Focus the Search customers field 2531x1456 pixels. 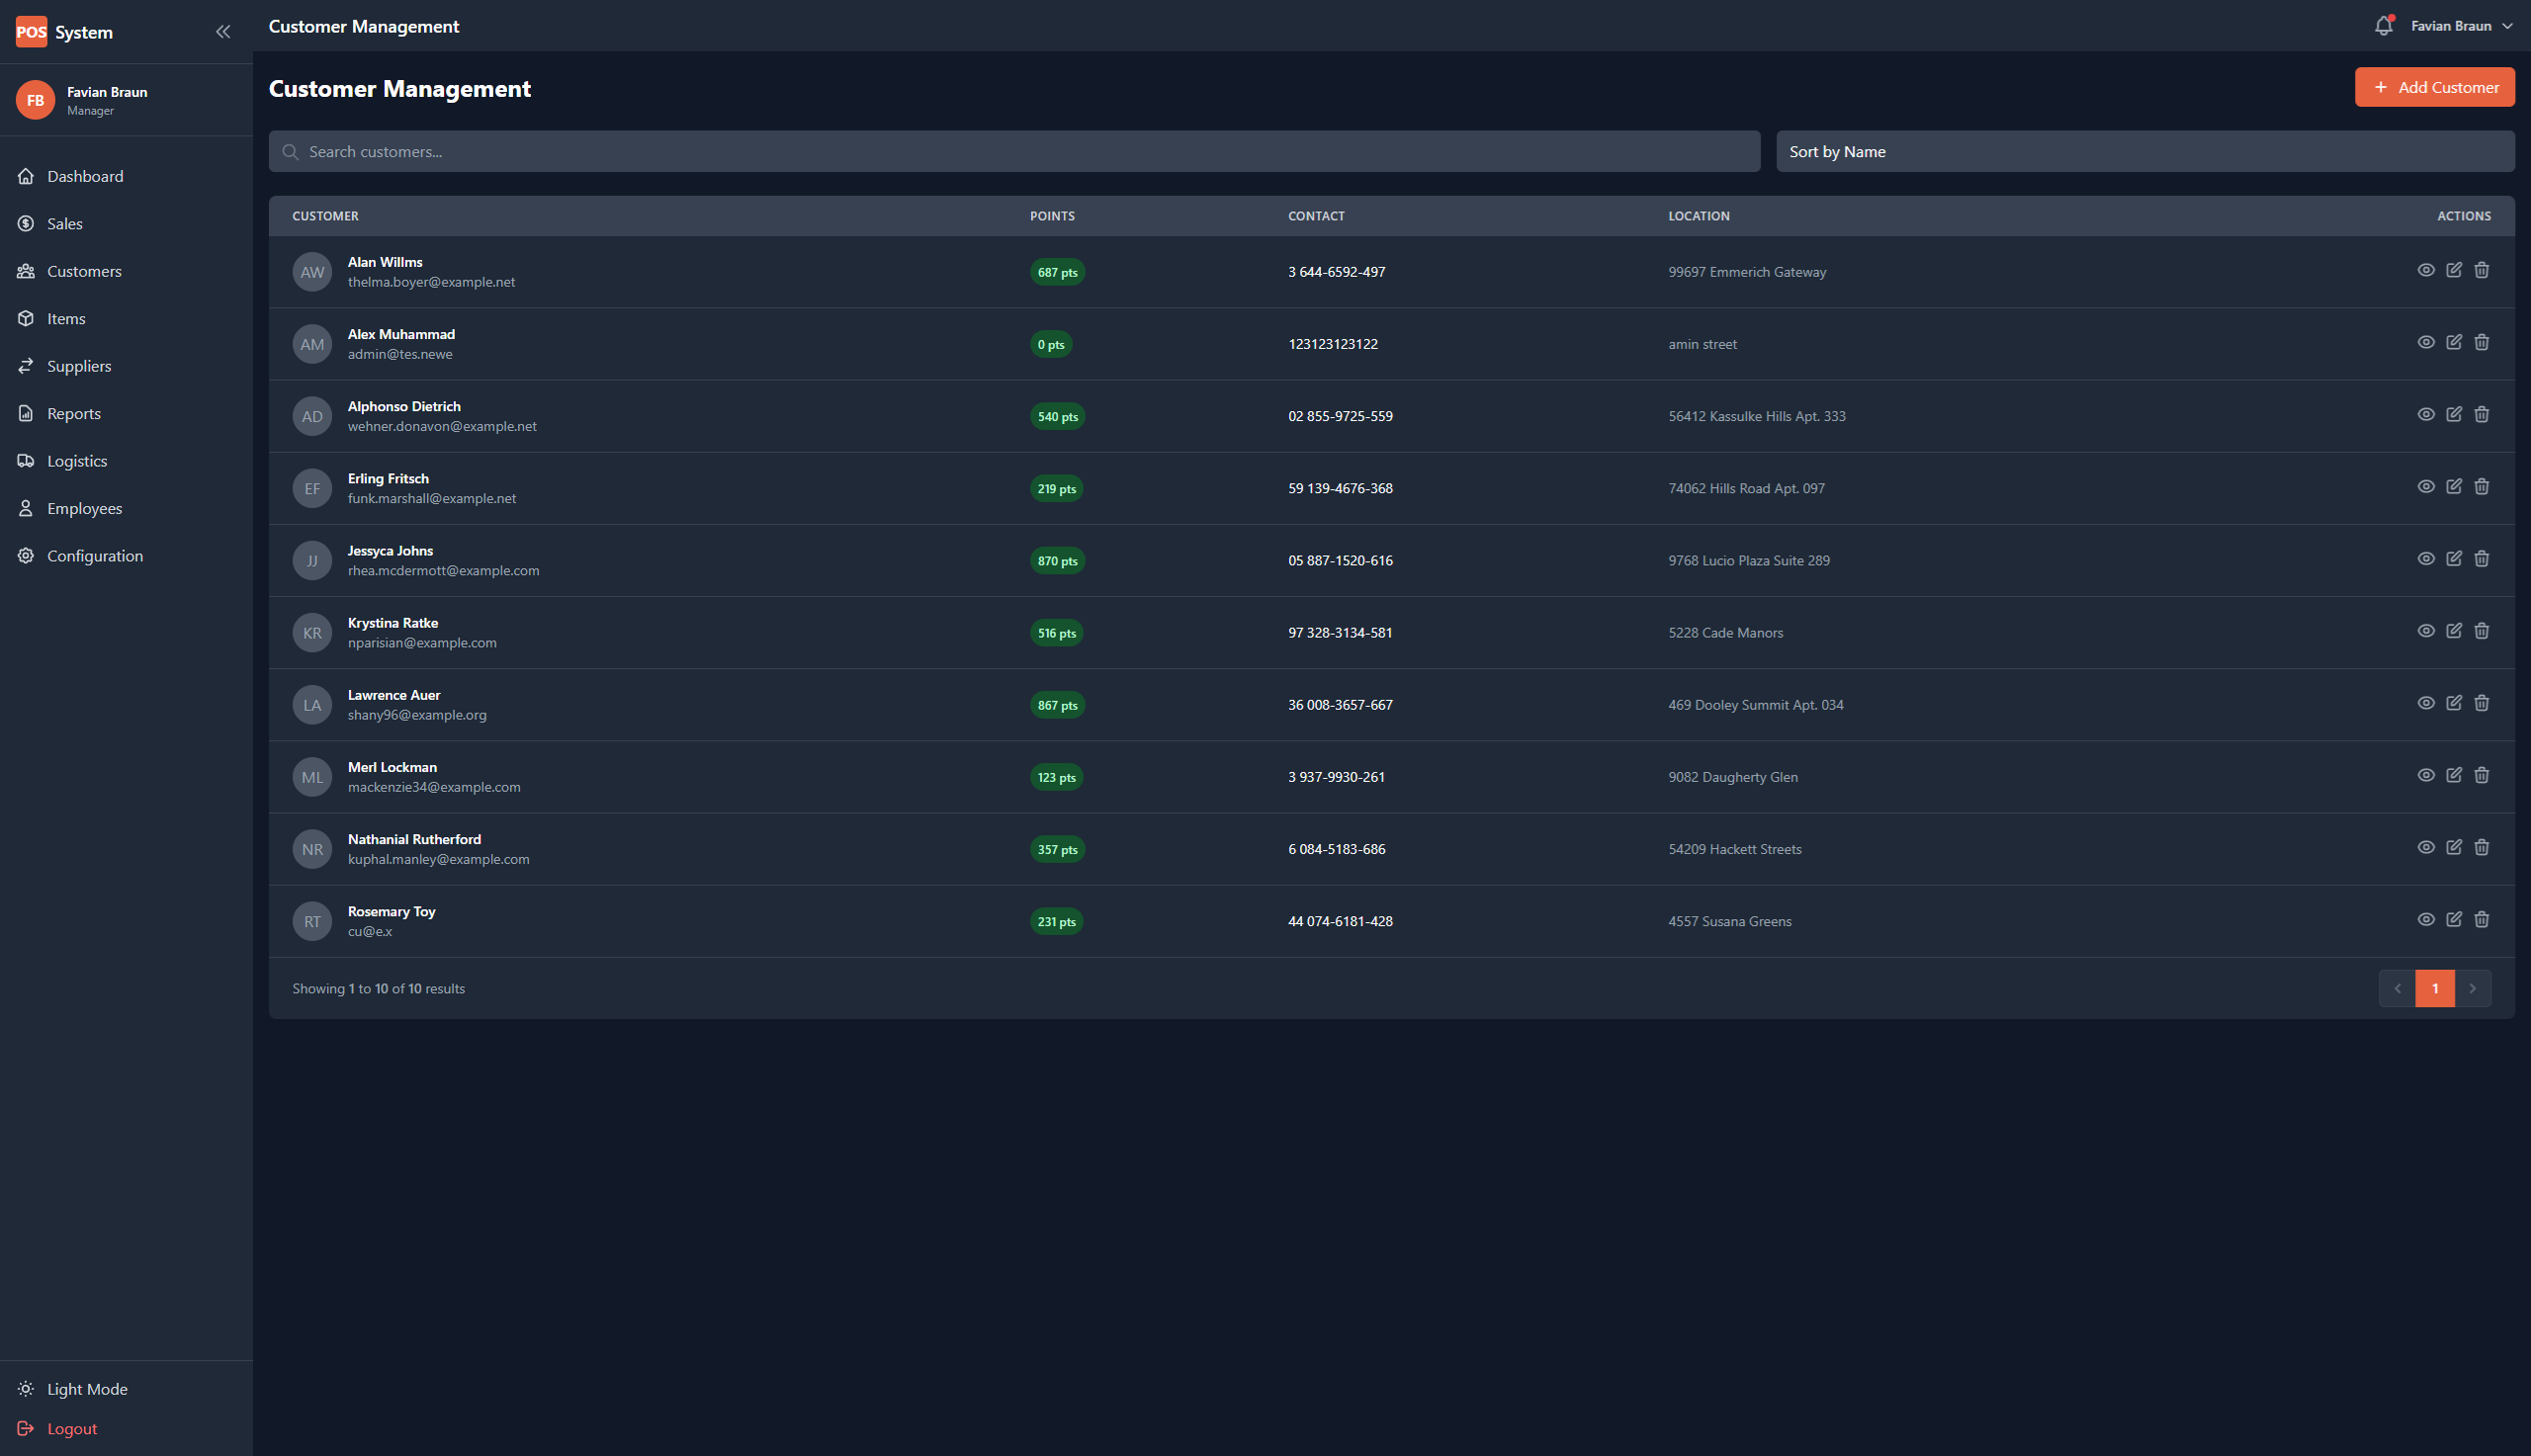[1014, 151]
